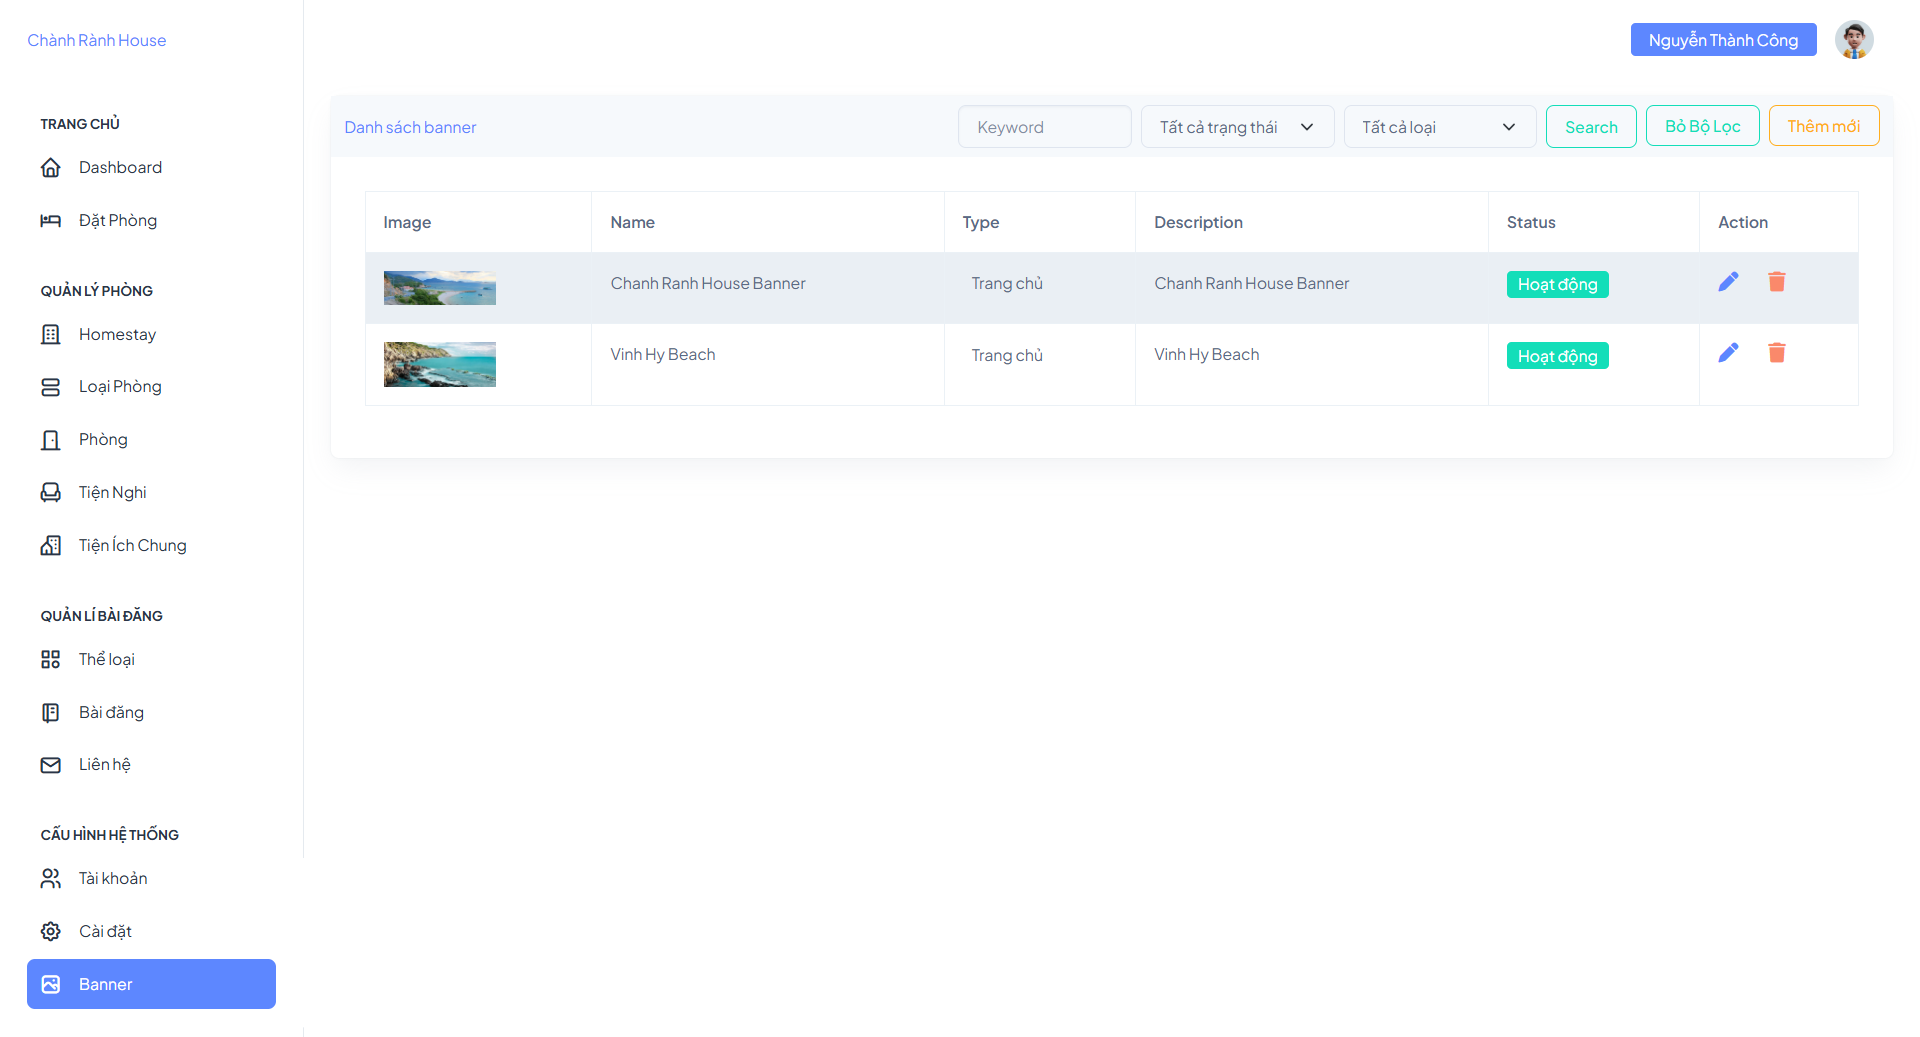Screen dimensions: 1920x1037
Task: Expand the Tất cả loại dropdown
Action: [1439, 127]
